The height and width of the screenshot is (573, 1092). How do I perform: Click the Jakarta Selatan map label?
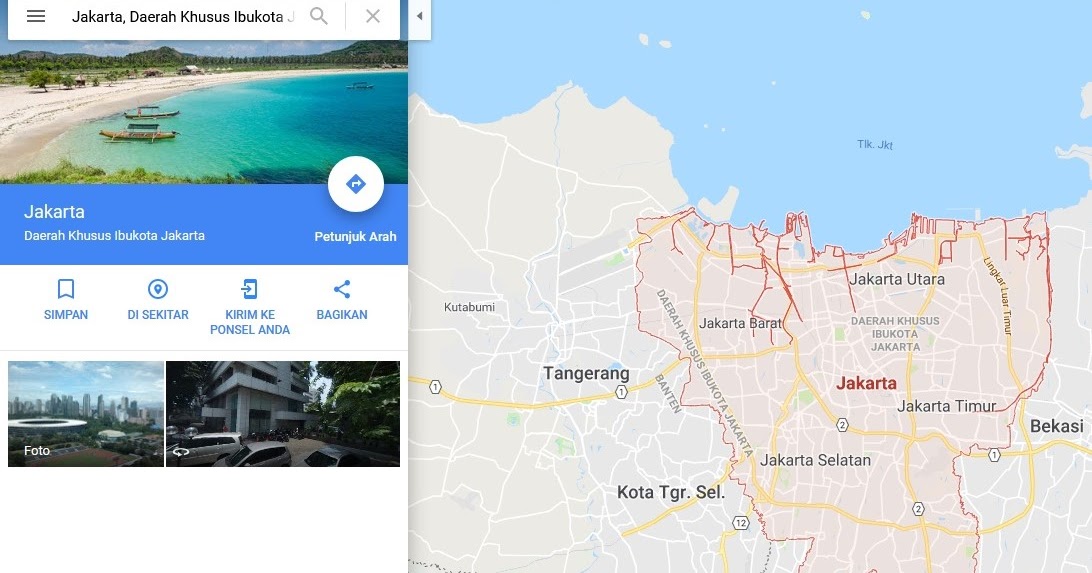816,460
